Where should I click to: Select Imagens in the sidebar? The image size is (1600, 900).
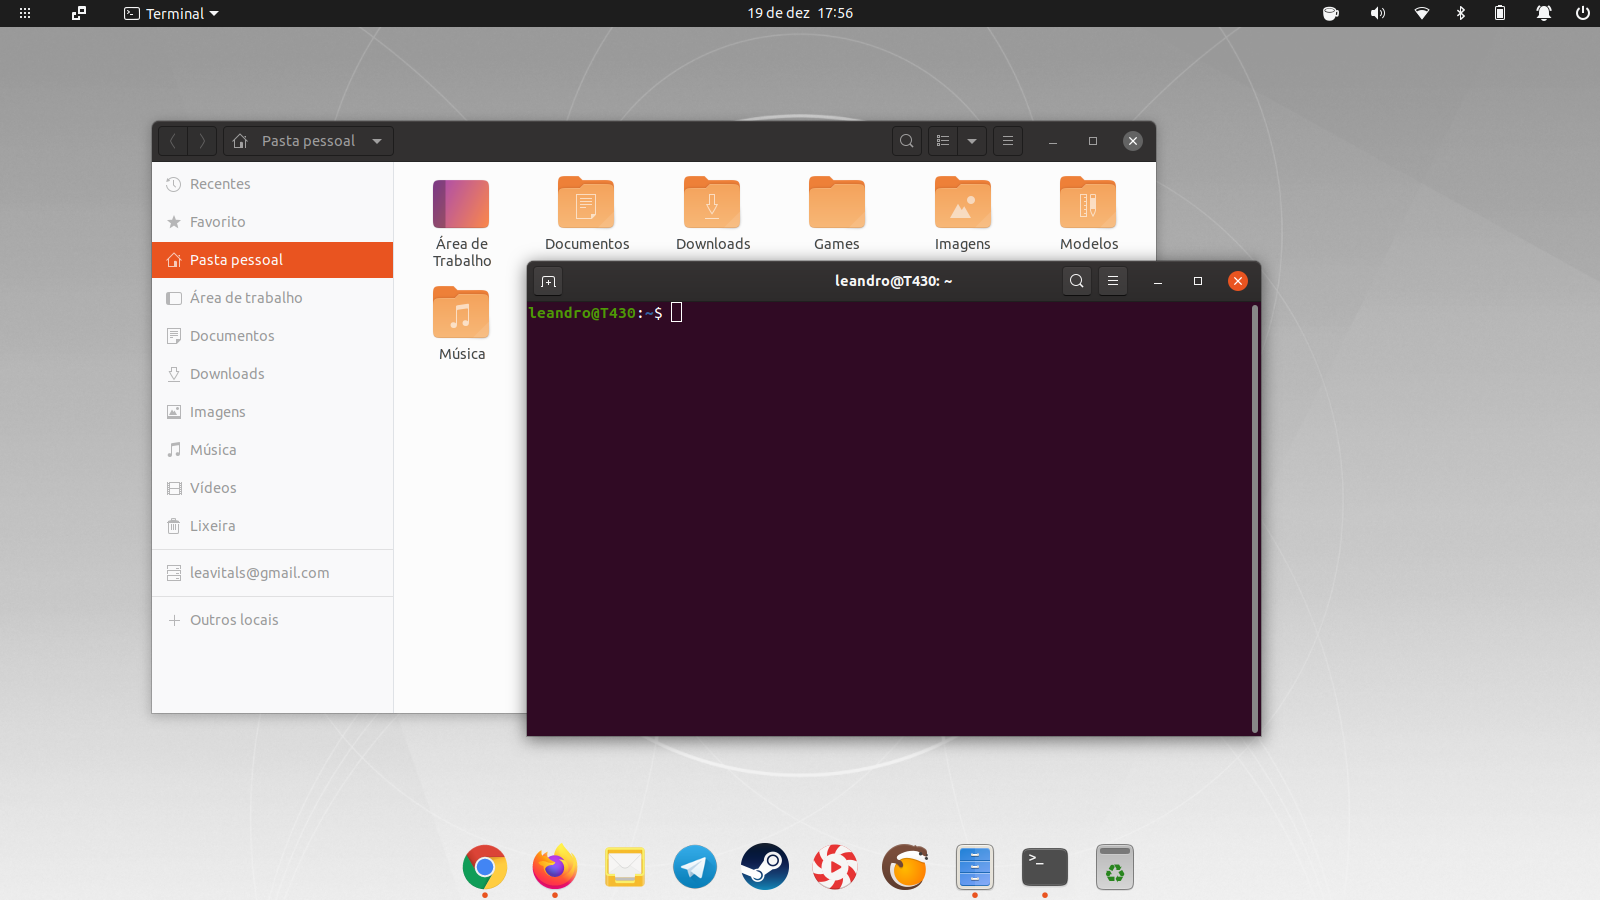(x=272, y=412)
